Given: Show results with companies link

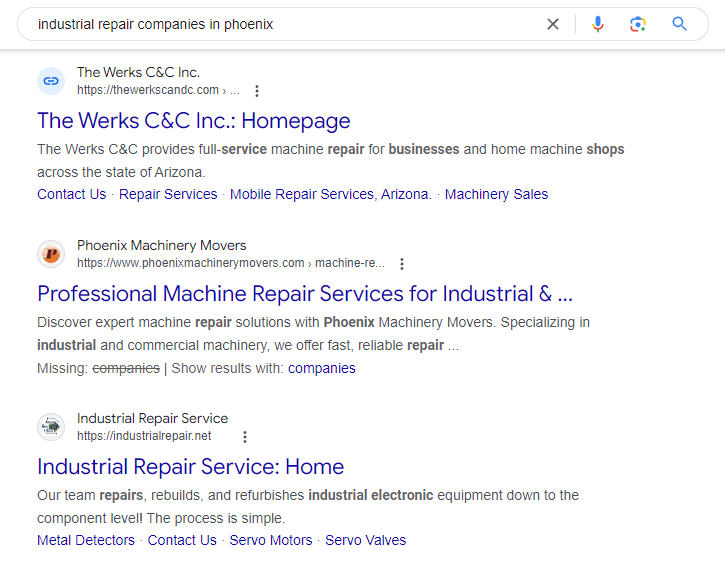Looking at the screenshot, I should pos(321,368).
